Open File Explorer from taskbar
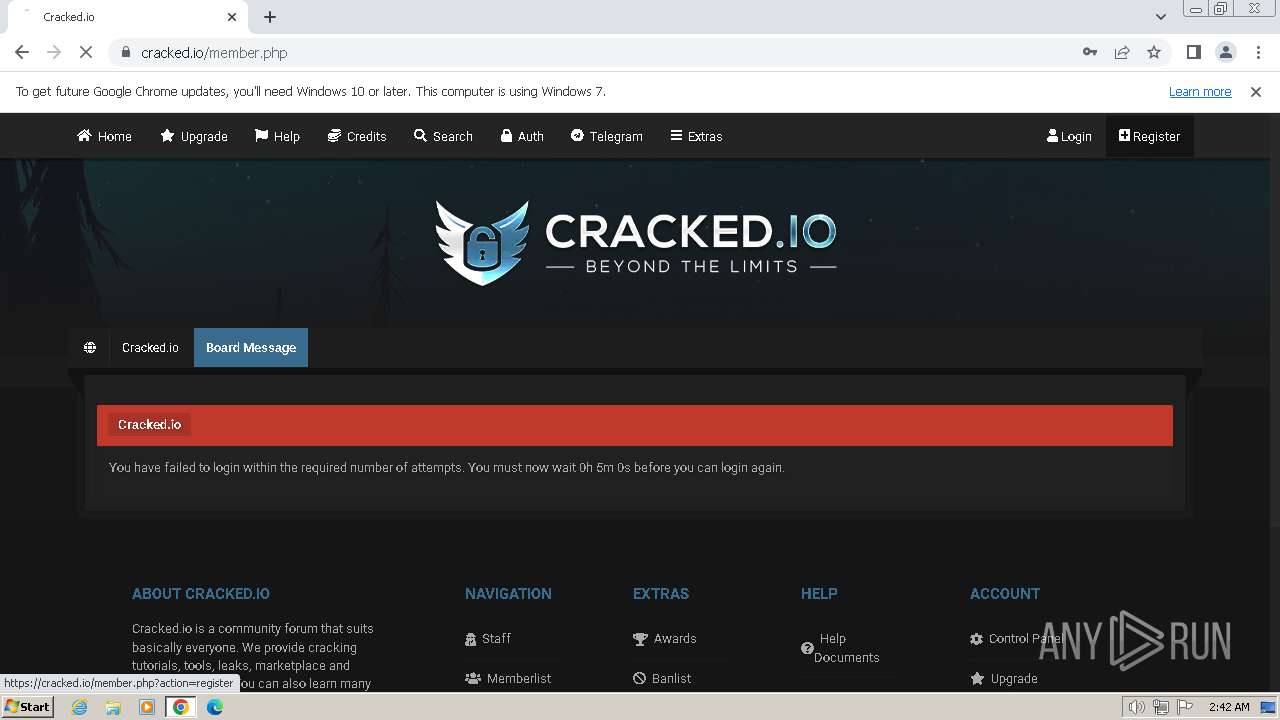The image size is (1280, 720). 113,707
